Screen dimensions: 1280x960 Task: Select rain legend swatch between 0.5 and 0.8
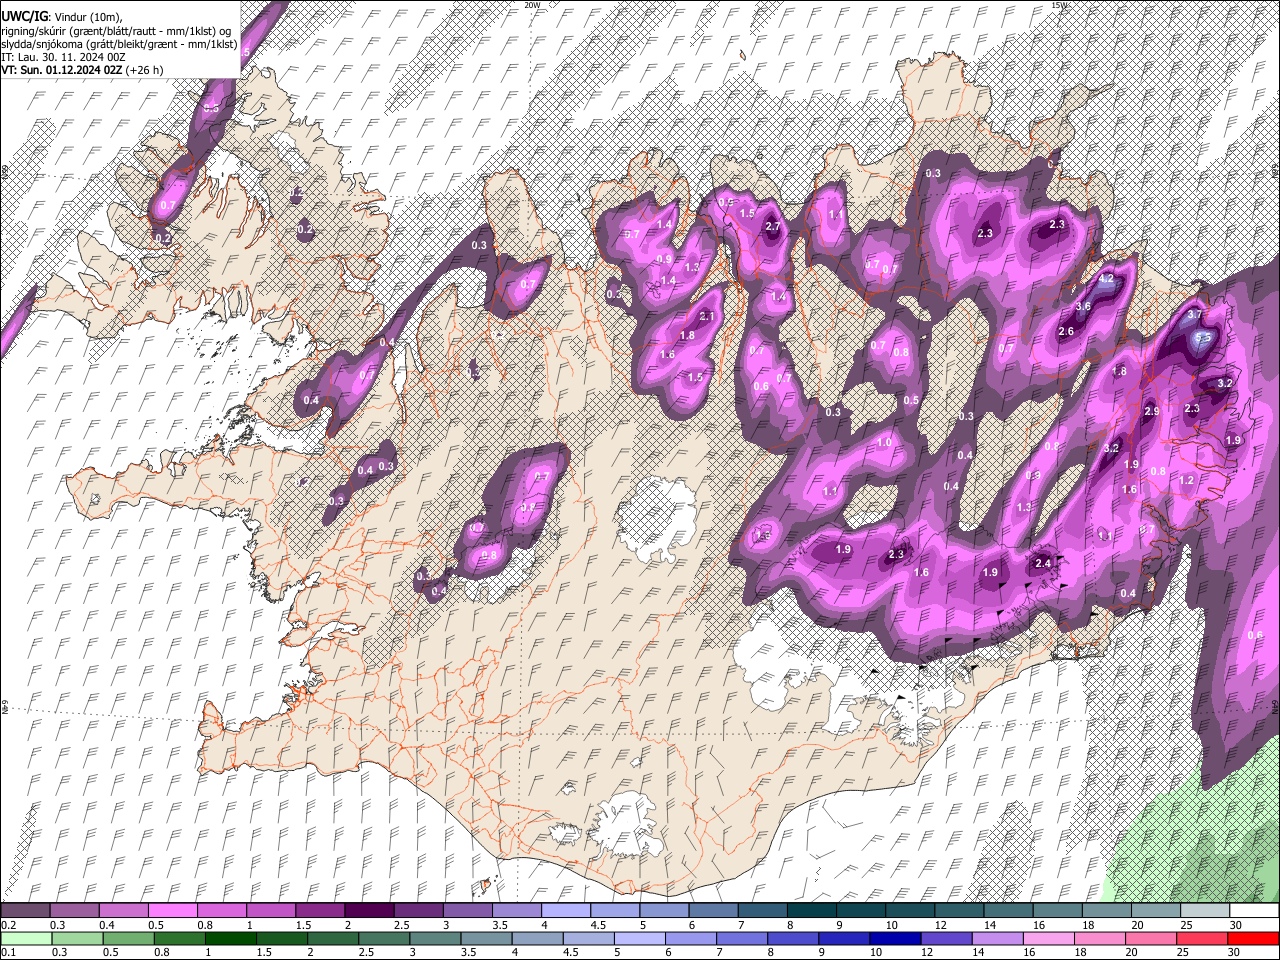[128, 938]
